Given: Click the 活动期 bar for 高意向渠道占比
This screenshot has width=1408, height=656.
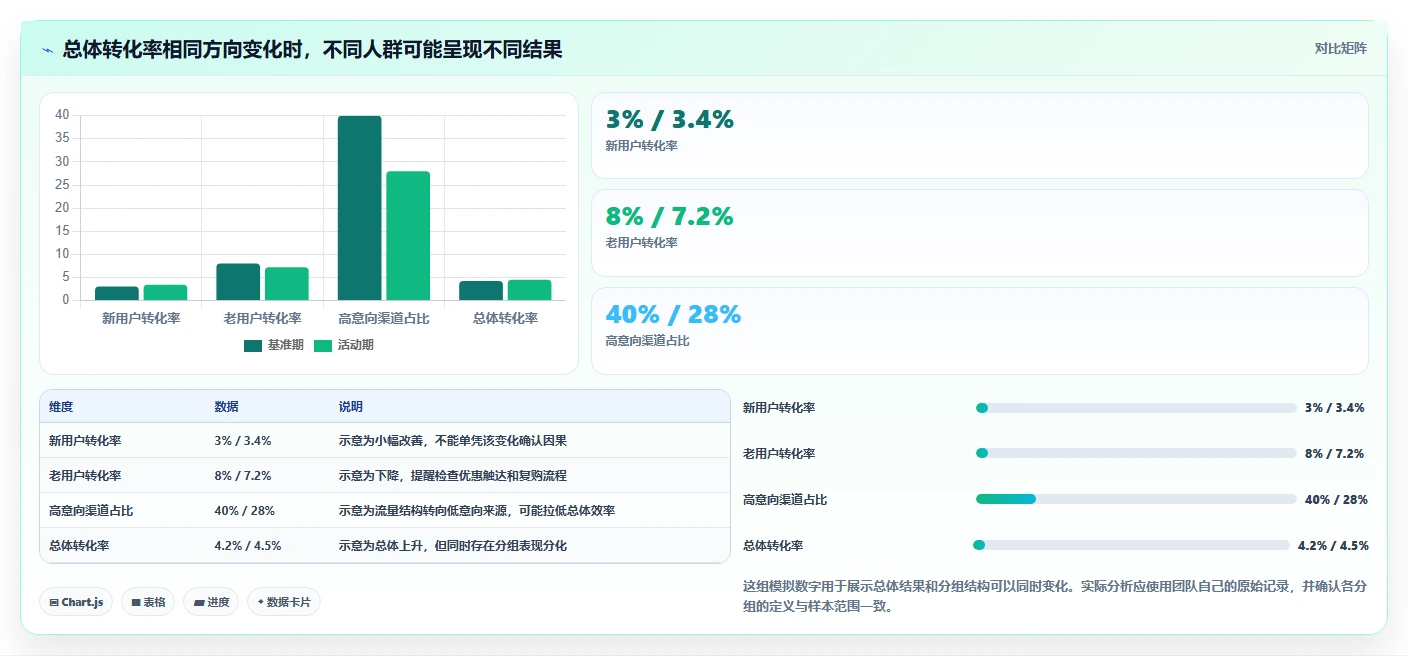Looking at the screenshot, I should (408, 236).
